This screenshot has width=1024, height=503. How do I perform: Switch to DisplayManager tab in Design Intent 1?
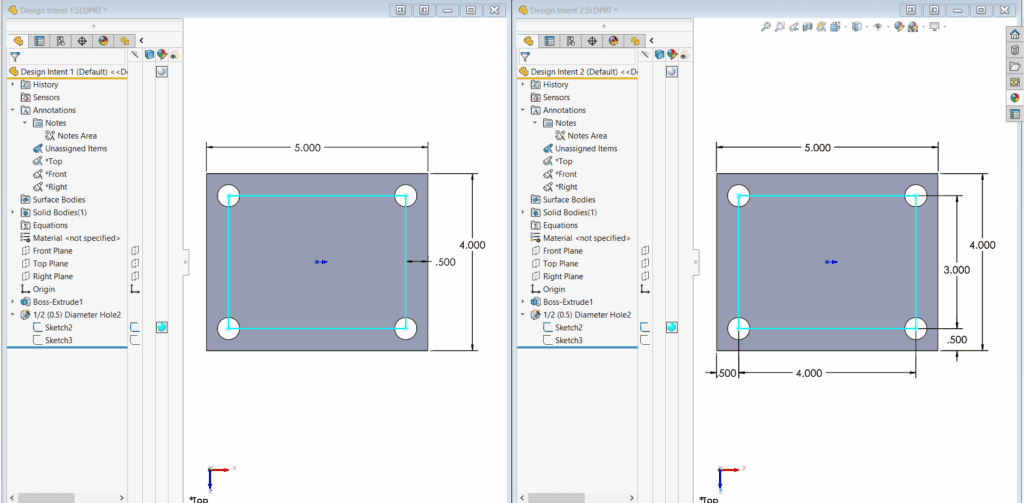(103, 41)
